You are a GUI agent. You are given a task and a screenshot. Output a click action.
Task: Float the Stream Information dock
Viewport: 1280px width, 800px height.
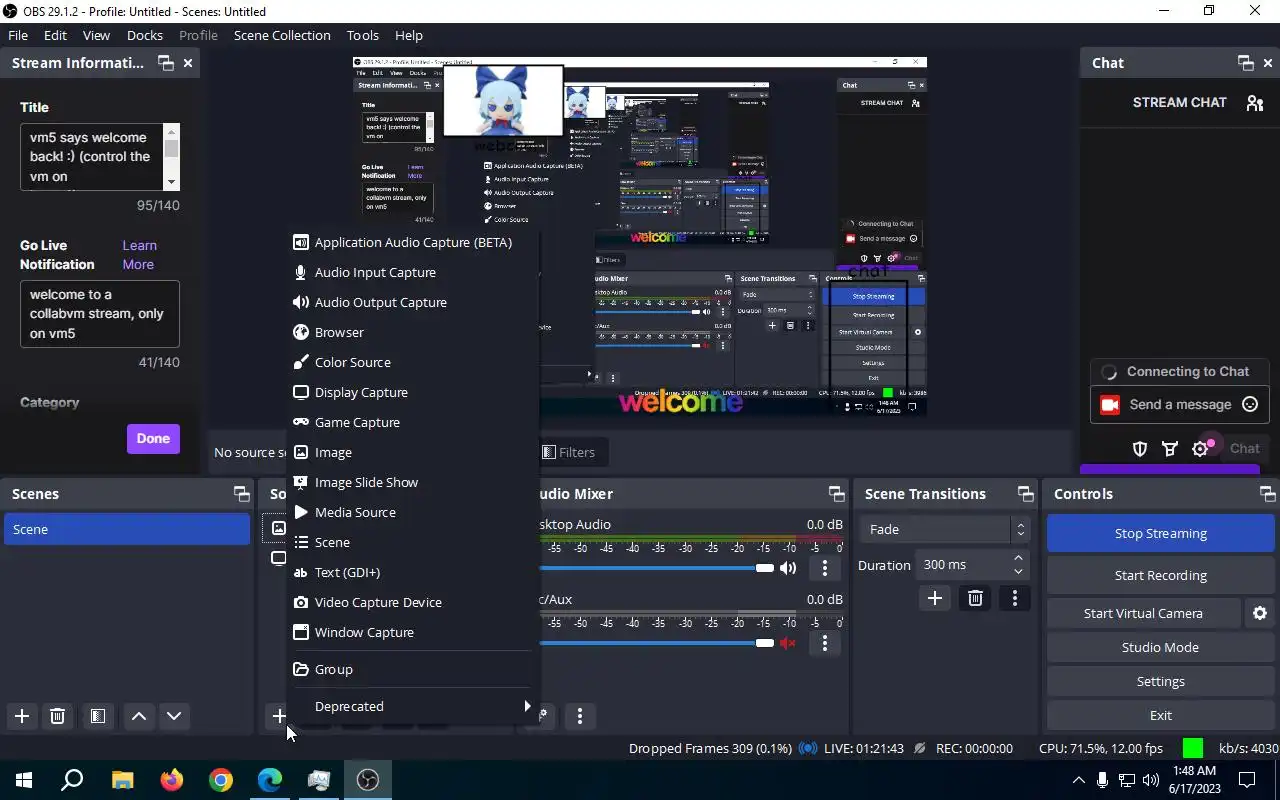point(166,63)
